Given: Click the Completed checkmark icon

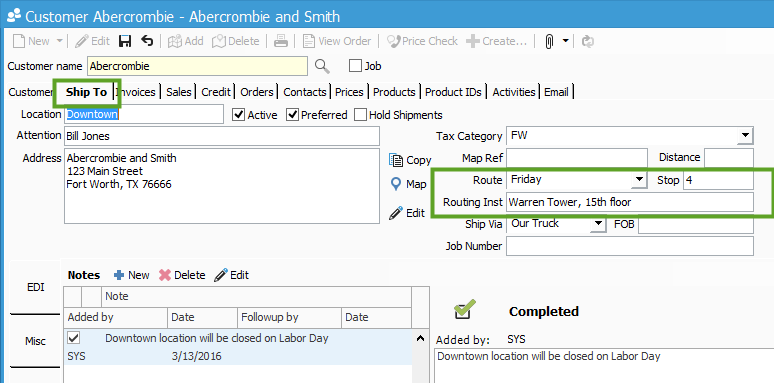Looking at the screenshot, I should pos(465,310).
